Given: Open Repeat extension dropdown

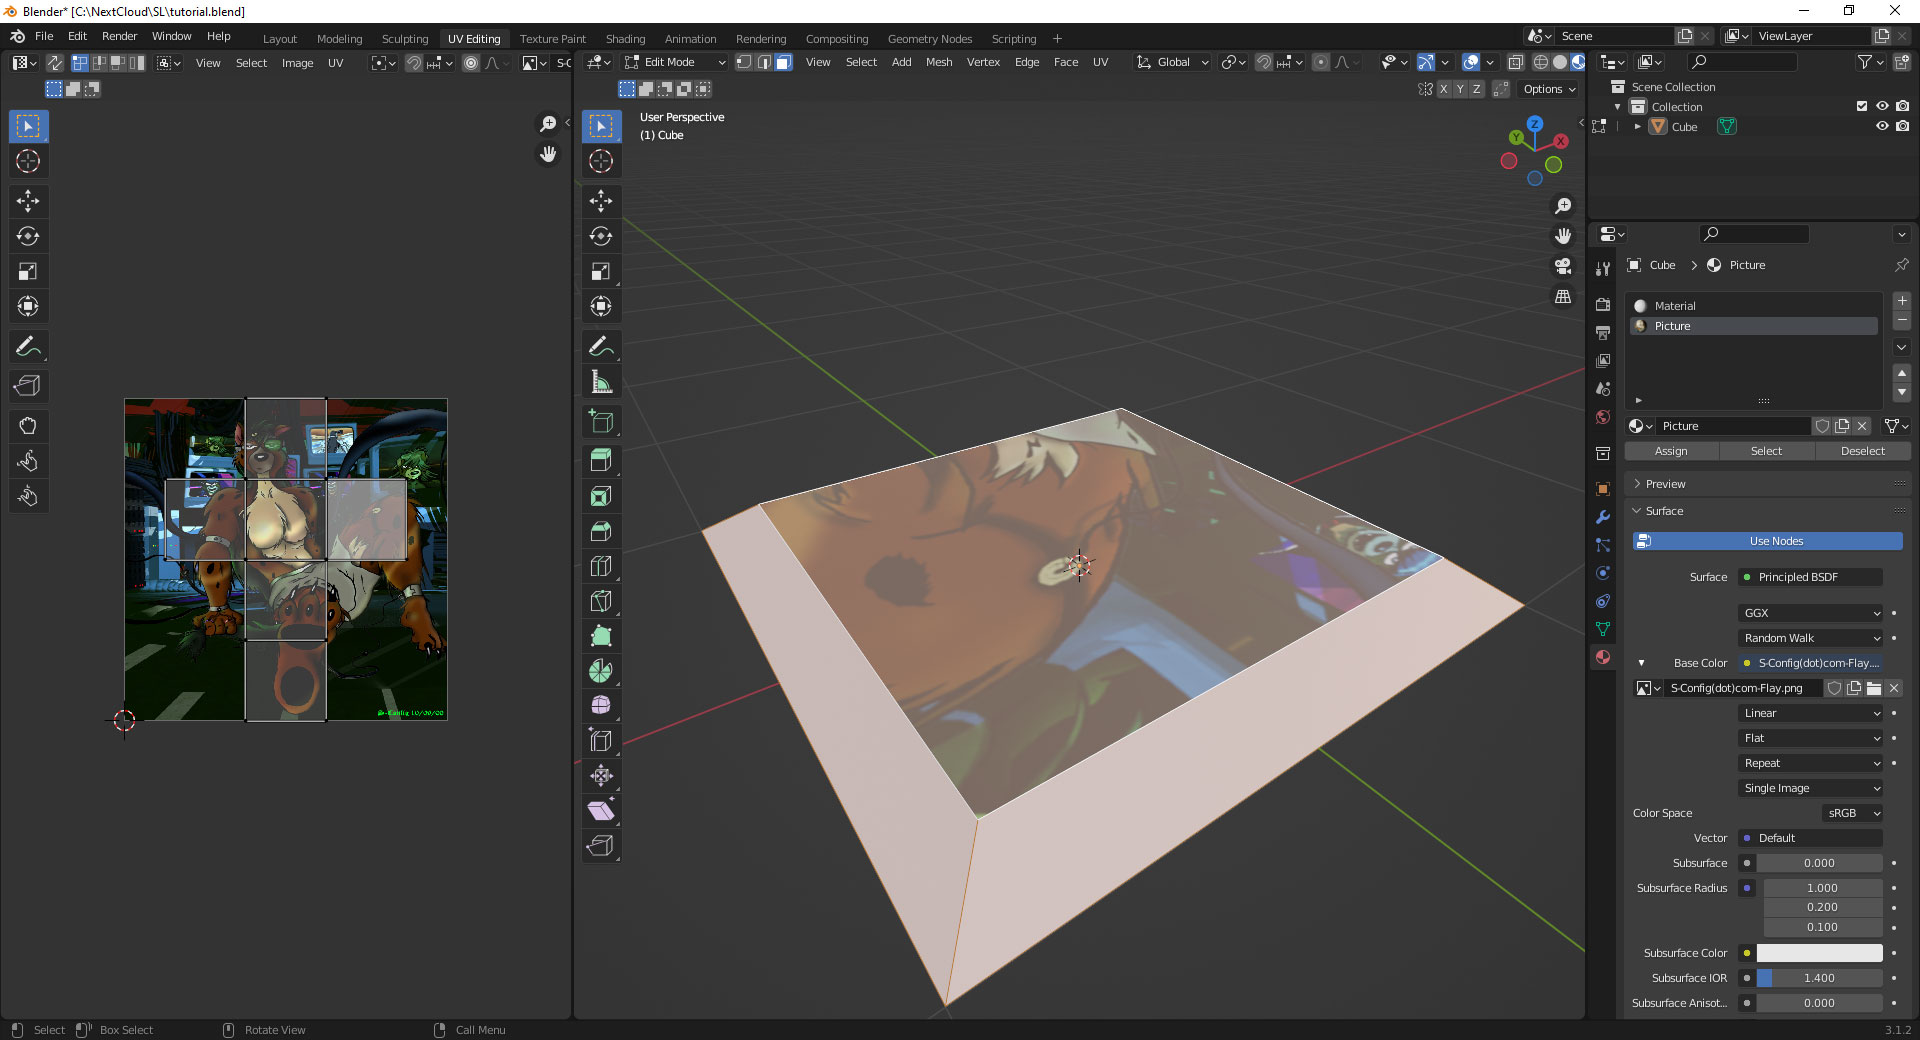Looking at the screenshot, I should coord(1810,763).
